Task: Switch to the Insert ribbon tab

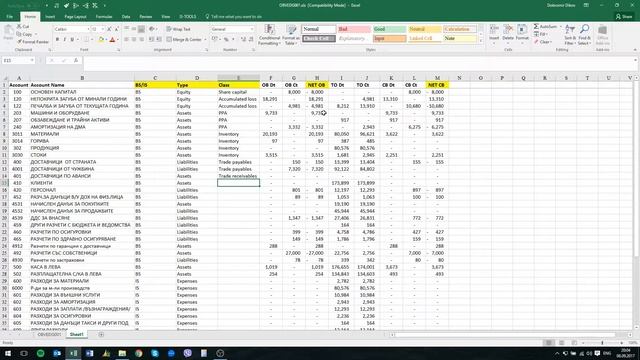Action: 50,17
